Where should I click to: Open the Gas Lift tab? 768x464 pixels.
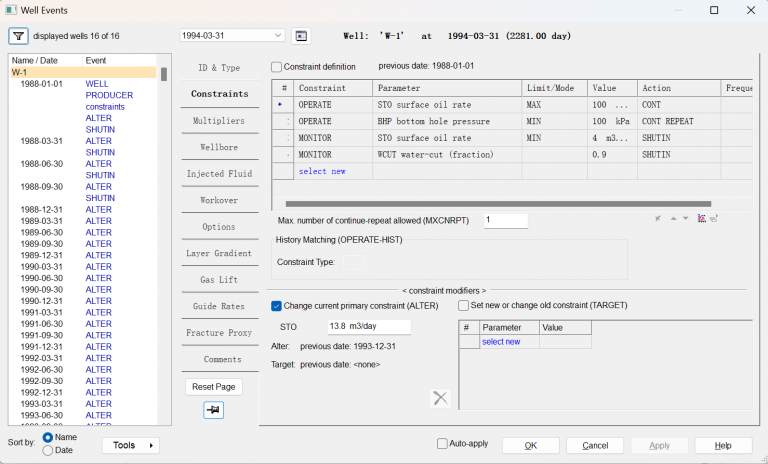218,279
